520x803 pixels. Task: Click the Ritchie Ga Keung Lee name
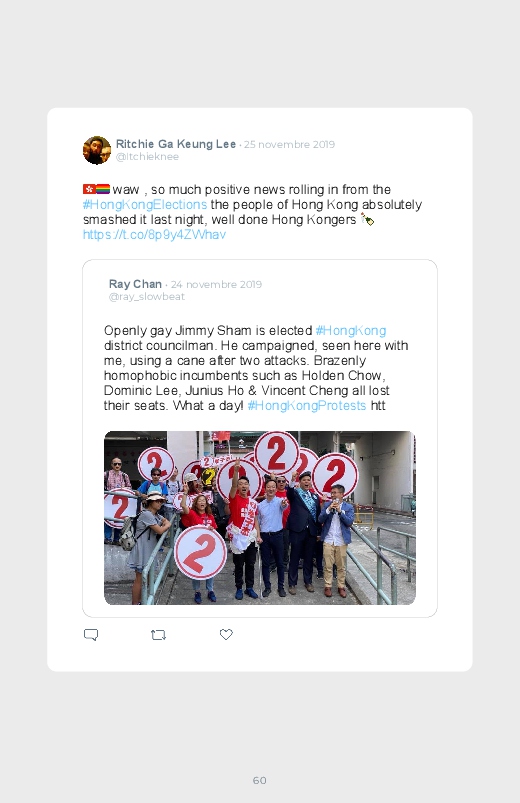coord(176,144)
